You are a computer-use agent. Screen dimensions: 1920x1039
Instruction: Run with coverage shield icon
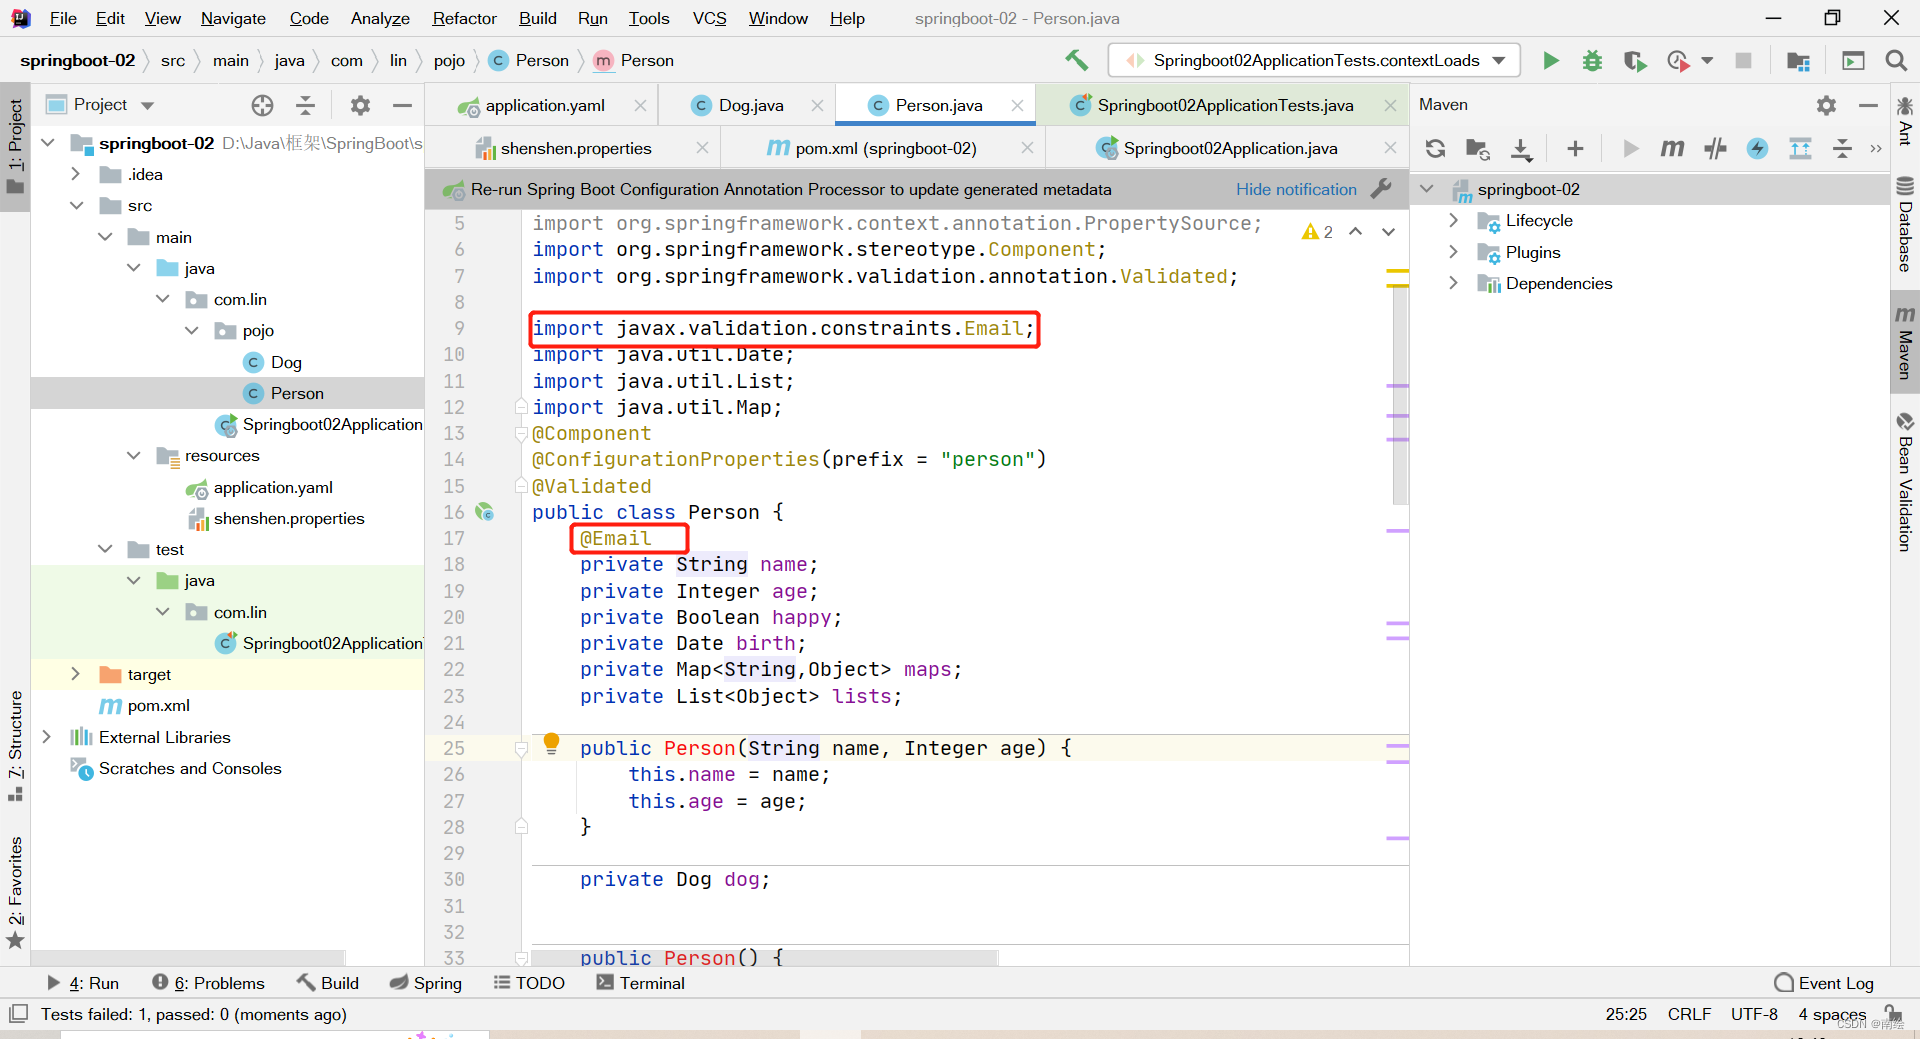[1635, 61]
